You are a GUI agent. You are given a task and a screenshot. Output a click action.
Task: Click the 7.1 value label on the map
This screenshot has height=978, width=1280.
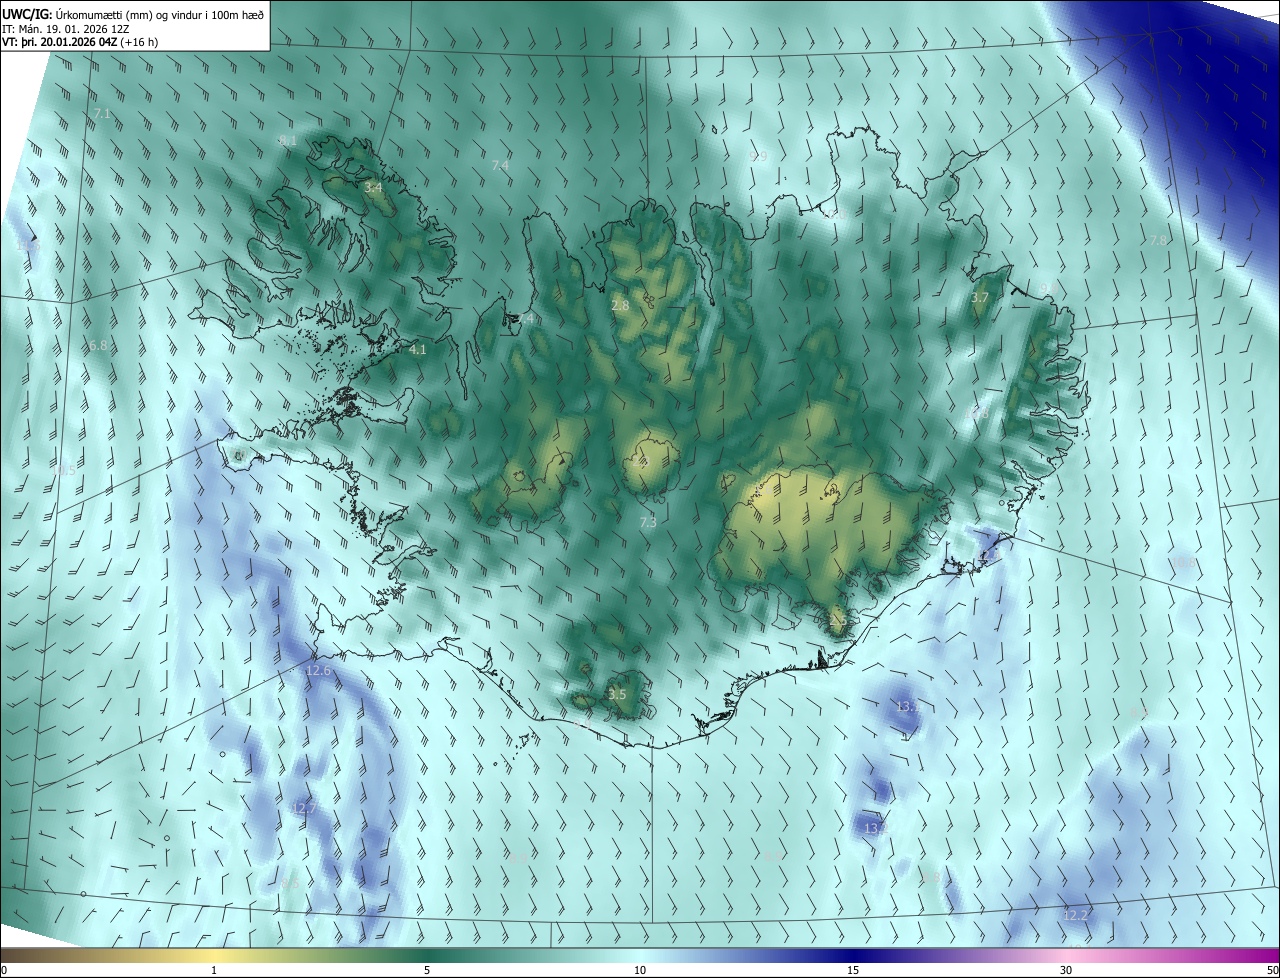pyautogui.click(x=102, y=114)
